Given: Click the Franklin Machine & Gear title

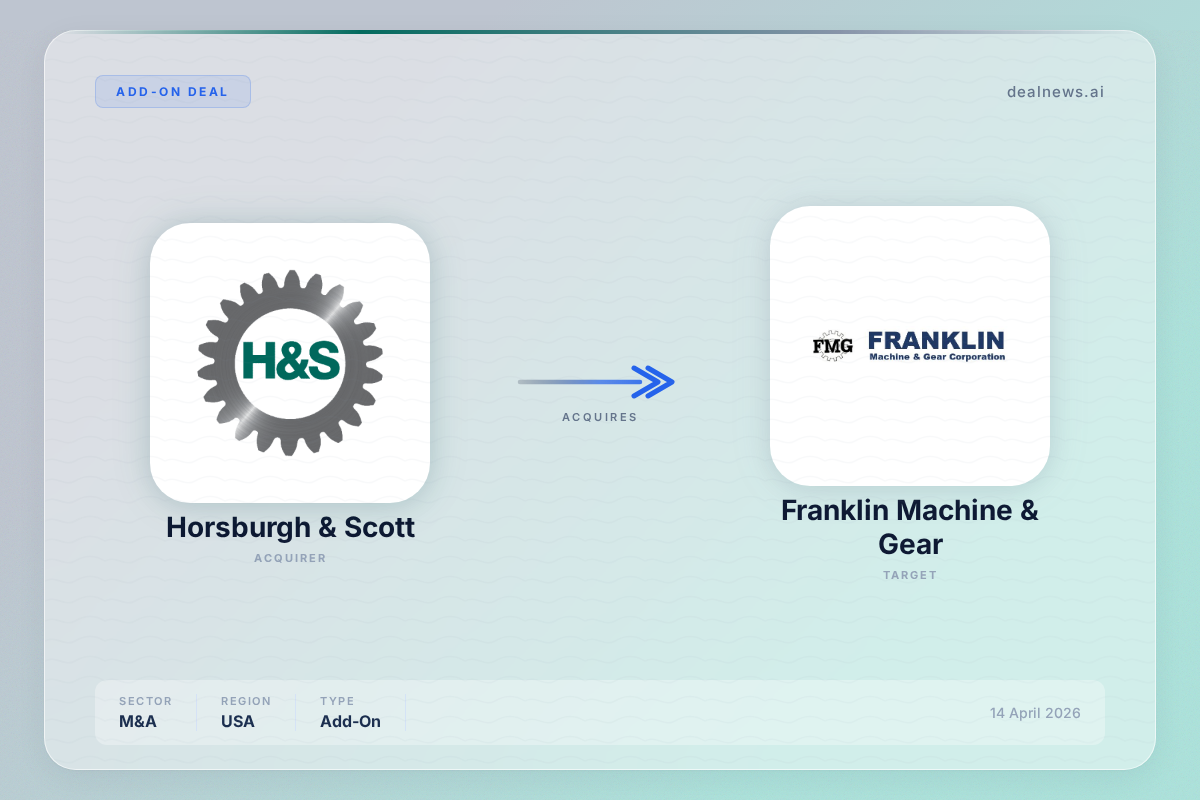Looking at the screenshot, I should coord(909,527).
